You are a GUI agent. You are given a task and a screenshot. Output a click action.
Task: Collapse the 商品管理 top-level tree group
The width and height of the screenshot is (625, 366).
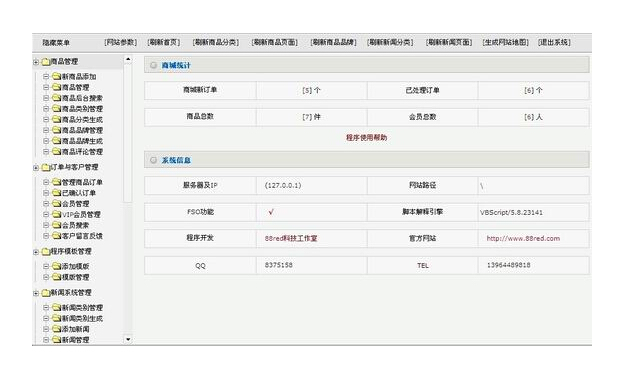(36, 62)
